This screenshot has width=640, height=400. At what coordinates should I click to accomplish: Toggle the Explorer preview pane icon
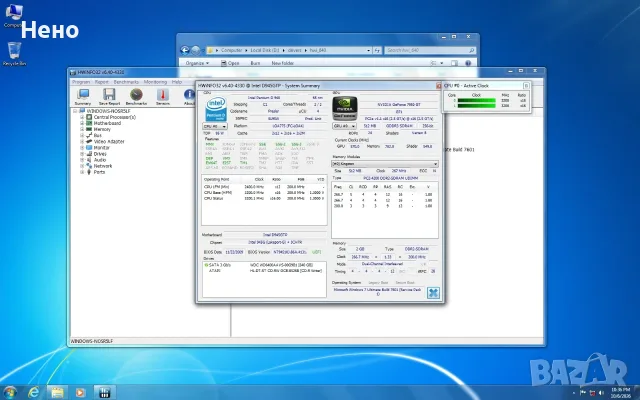pyautogui.click(x=454, y=63)
